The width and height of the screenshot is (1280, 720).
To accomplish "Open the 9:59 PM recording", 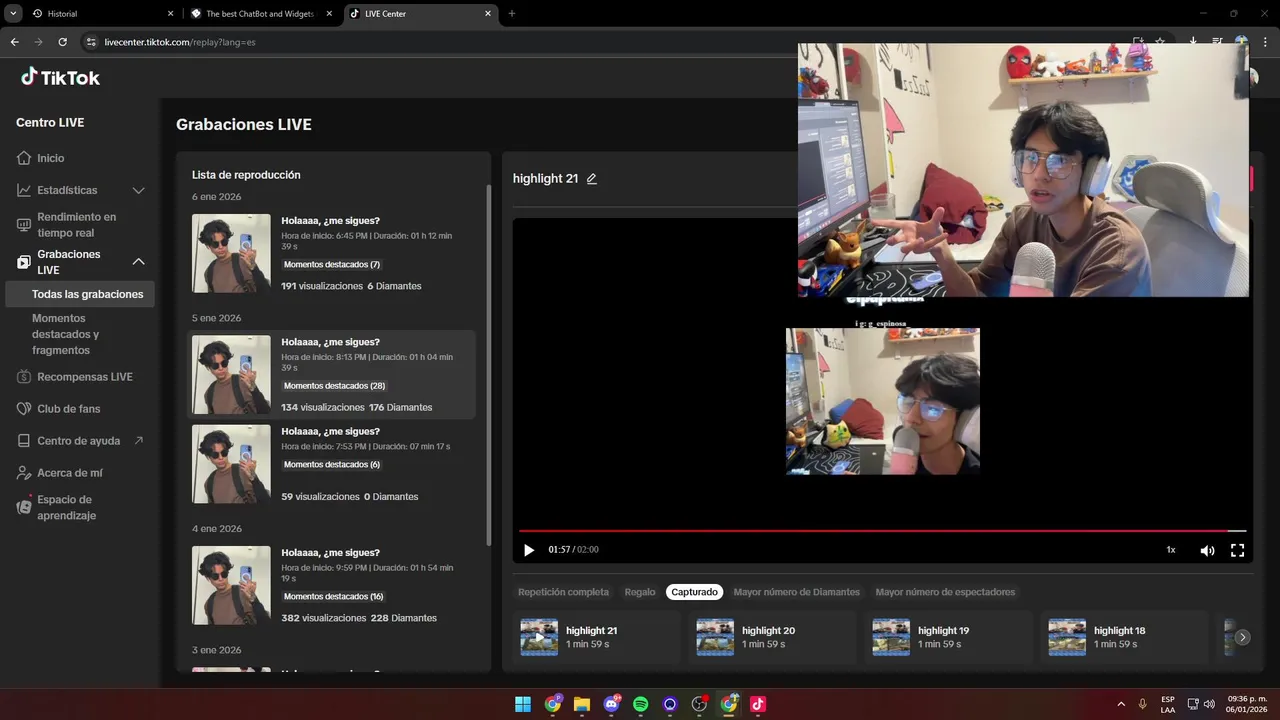I will click(x=331, y=585).
